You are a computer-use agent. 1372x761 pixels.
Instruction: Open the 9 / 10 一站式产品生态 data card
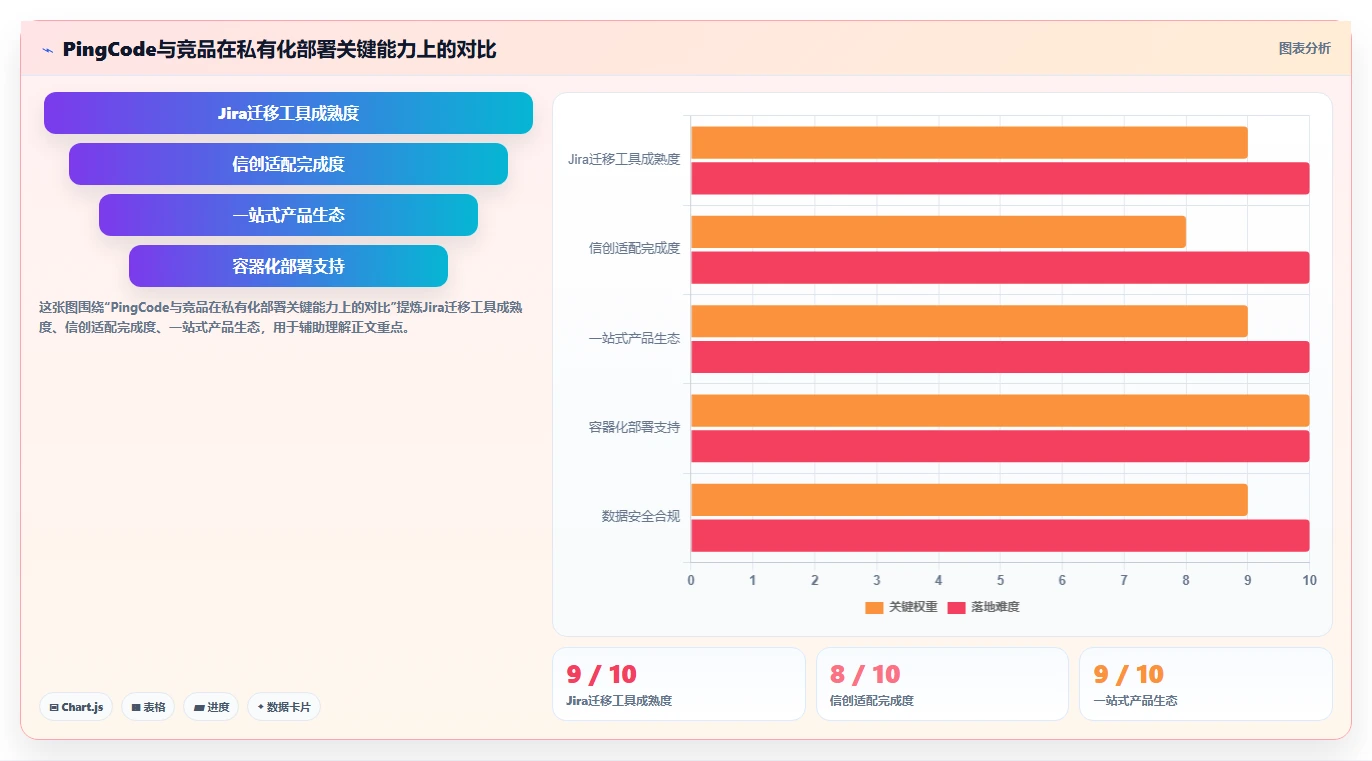pyautogui.click(x=1206, y=684)
